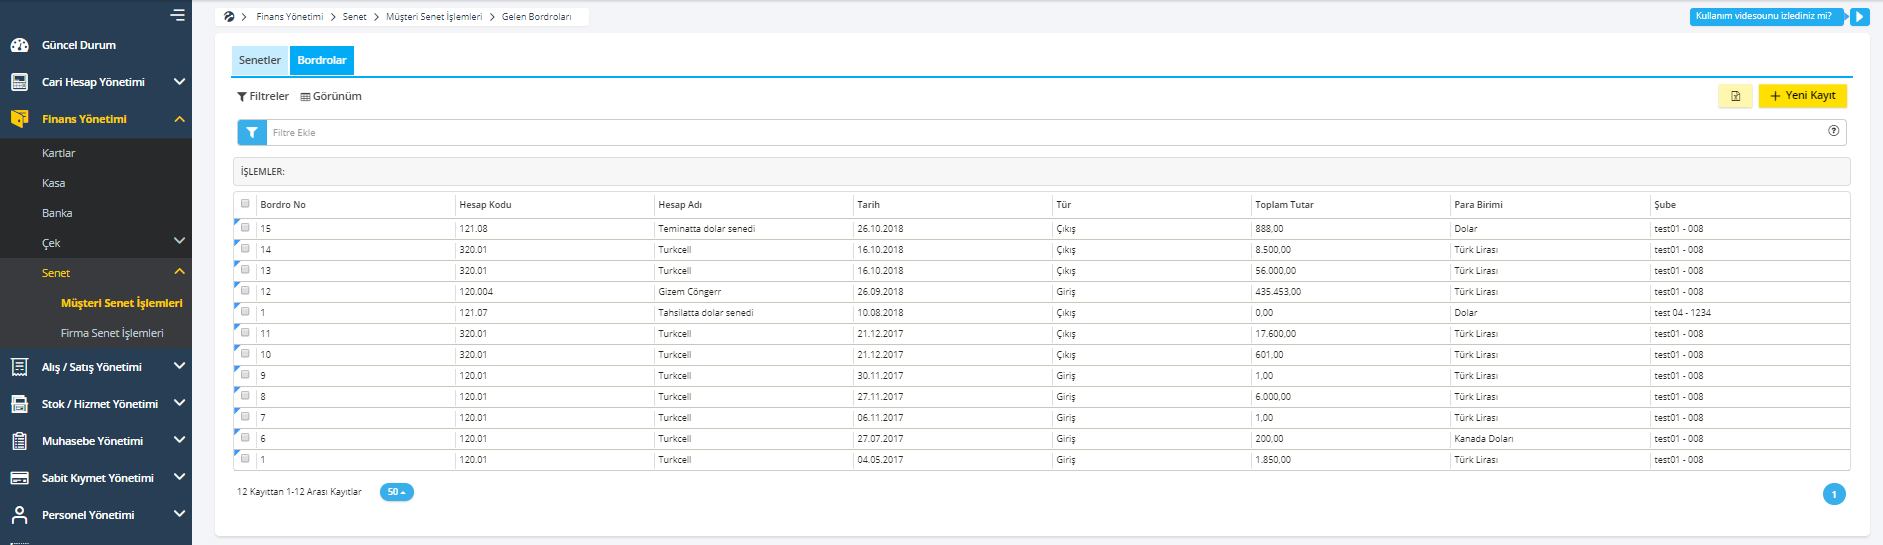
Task: Click the blue funnel filter icon
Action: [x=252, y=132]
